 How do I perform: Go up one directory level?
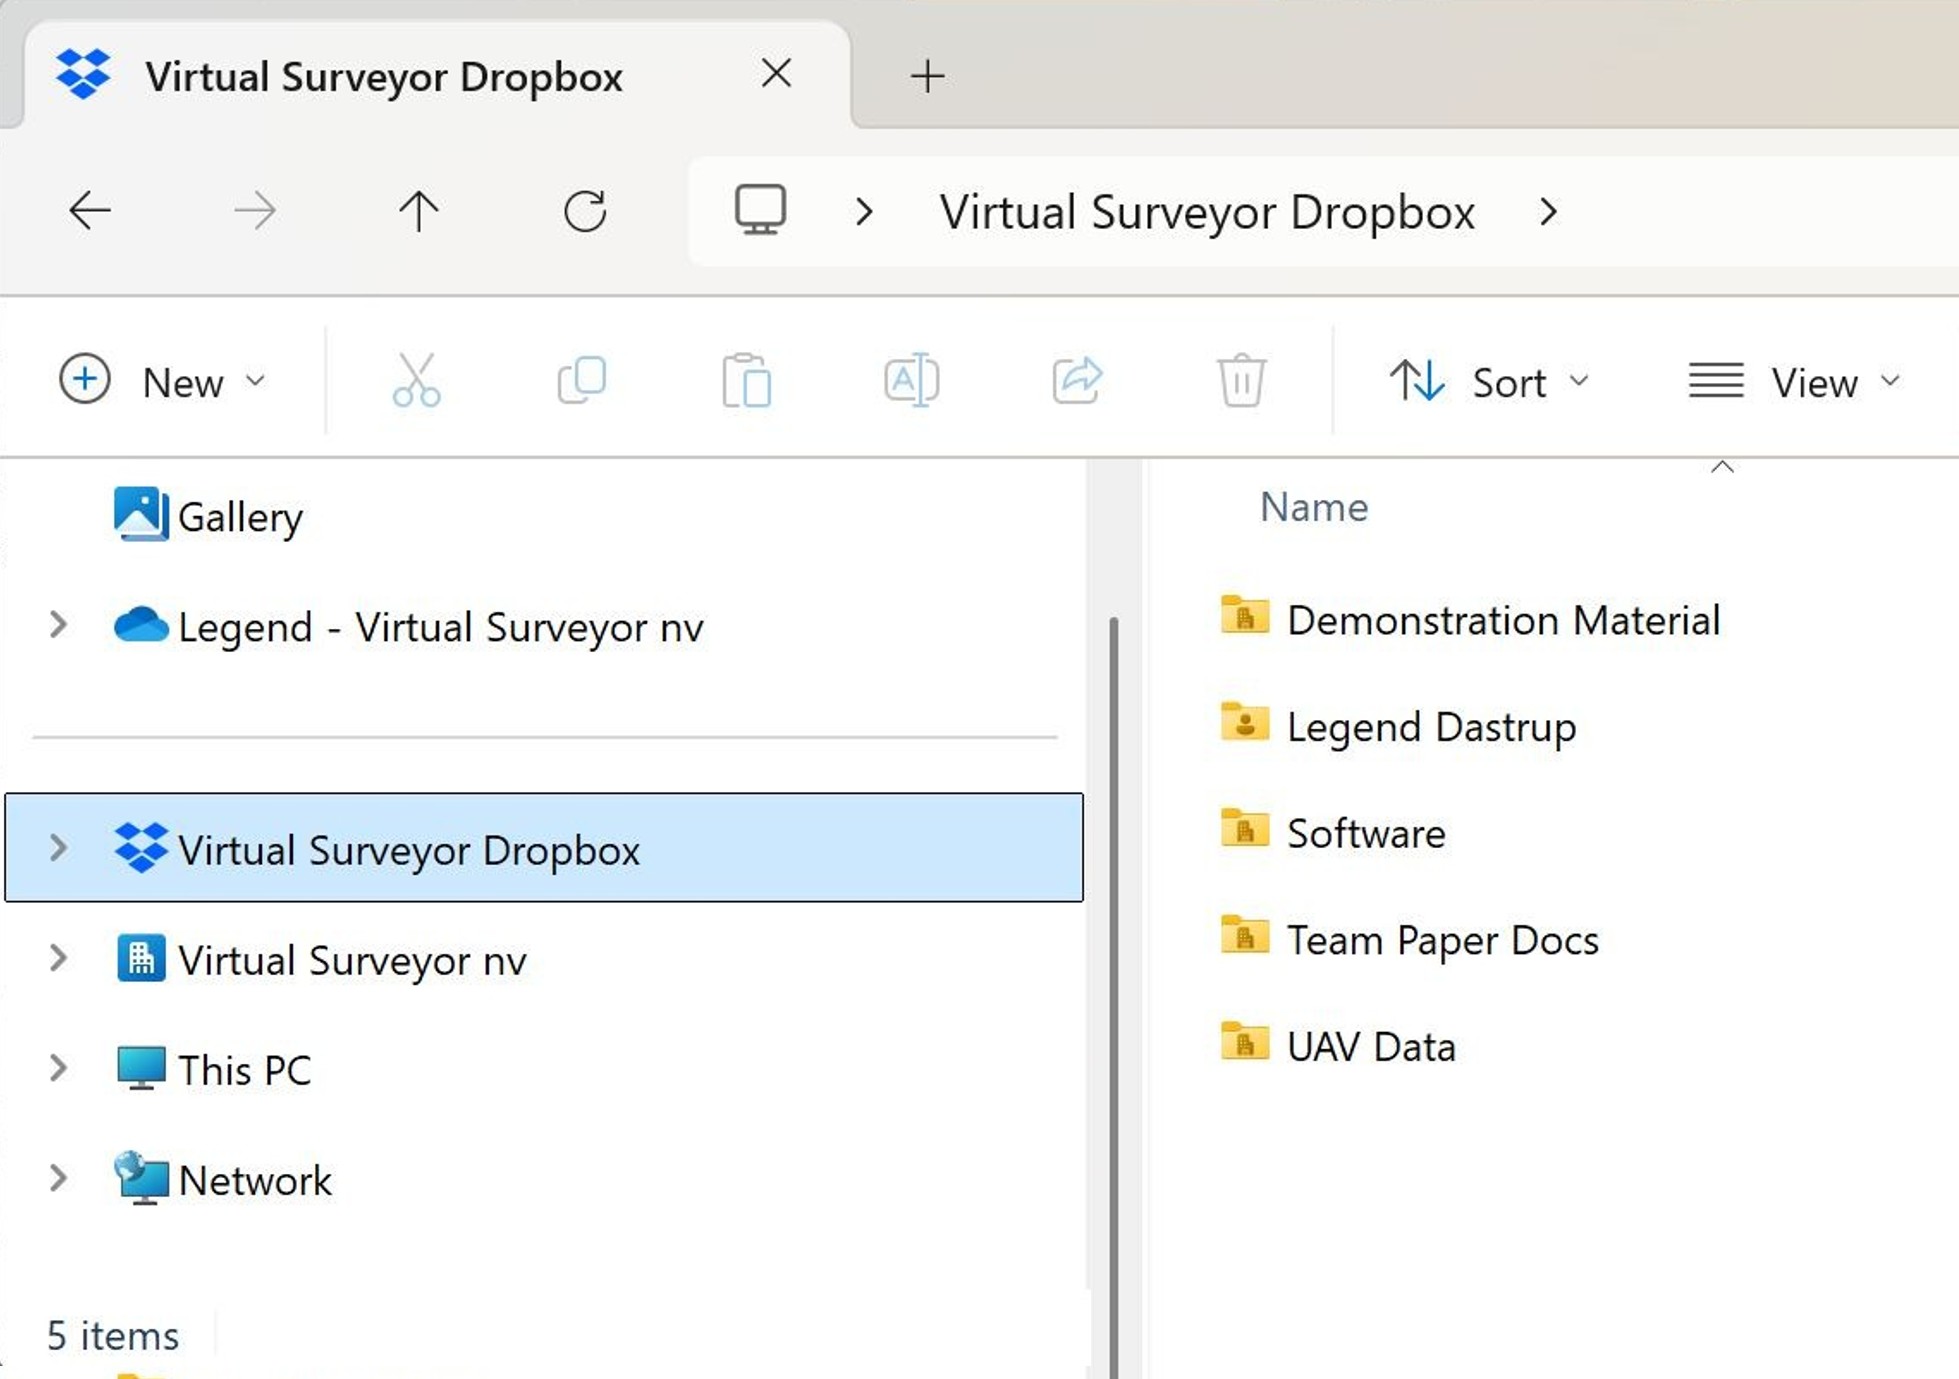coord(419,211)
